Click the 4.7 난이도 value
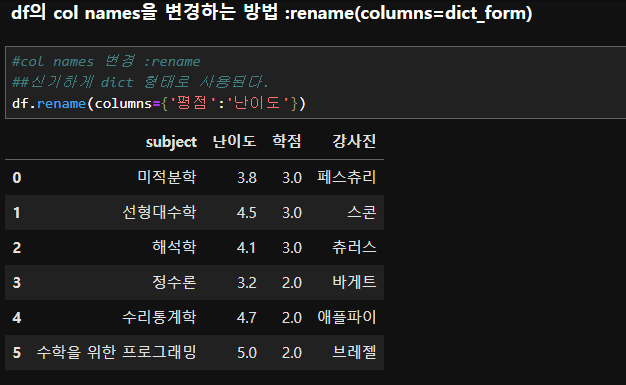The image size is (626, 385). [247, 318]
